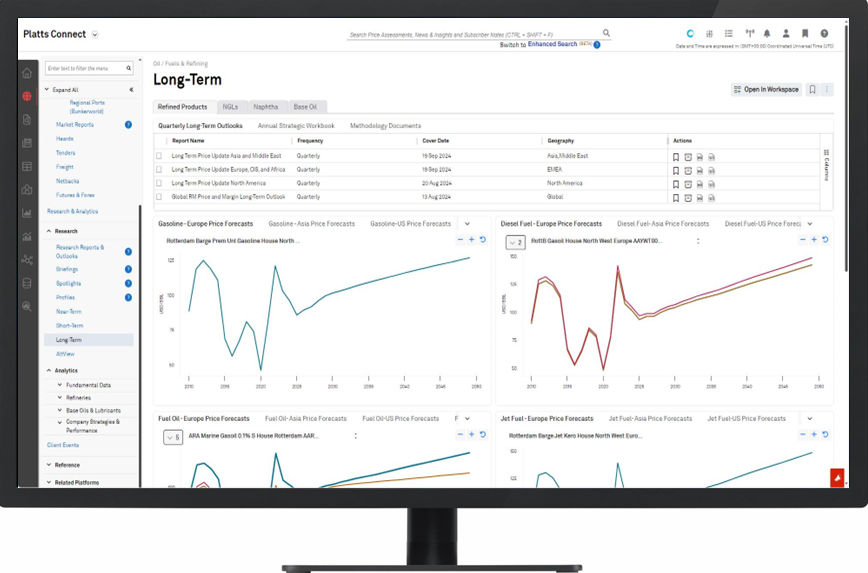Open the bar chart icon in left rail
This screenshot has width=868, height=573.
click(27, 213)
